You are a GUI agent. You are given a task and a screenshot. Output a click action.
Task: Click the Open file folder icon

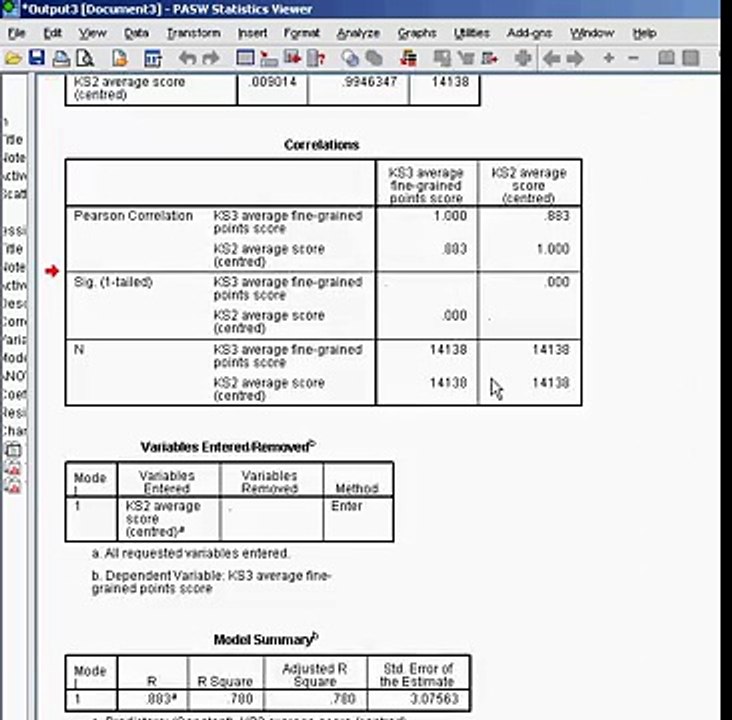point(13,58)
